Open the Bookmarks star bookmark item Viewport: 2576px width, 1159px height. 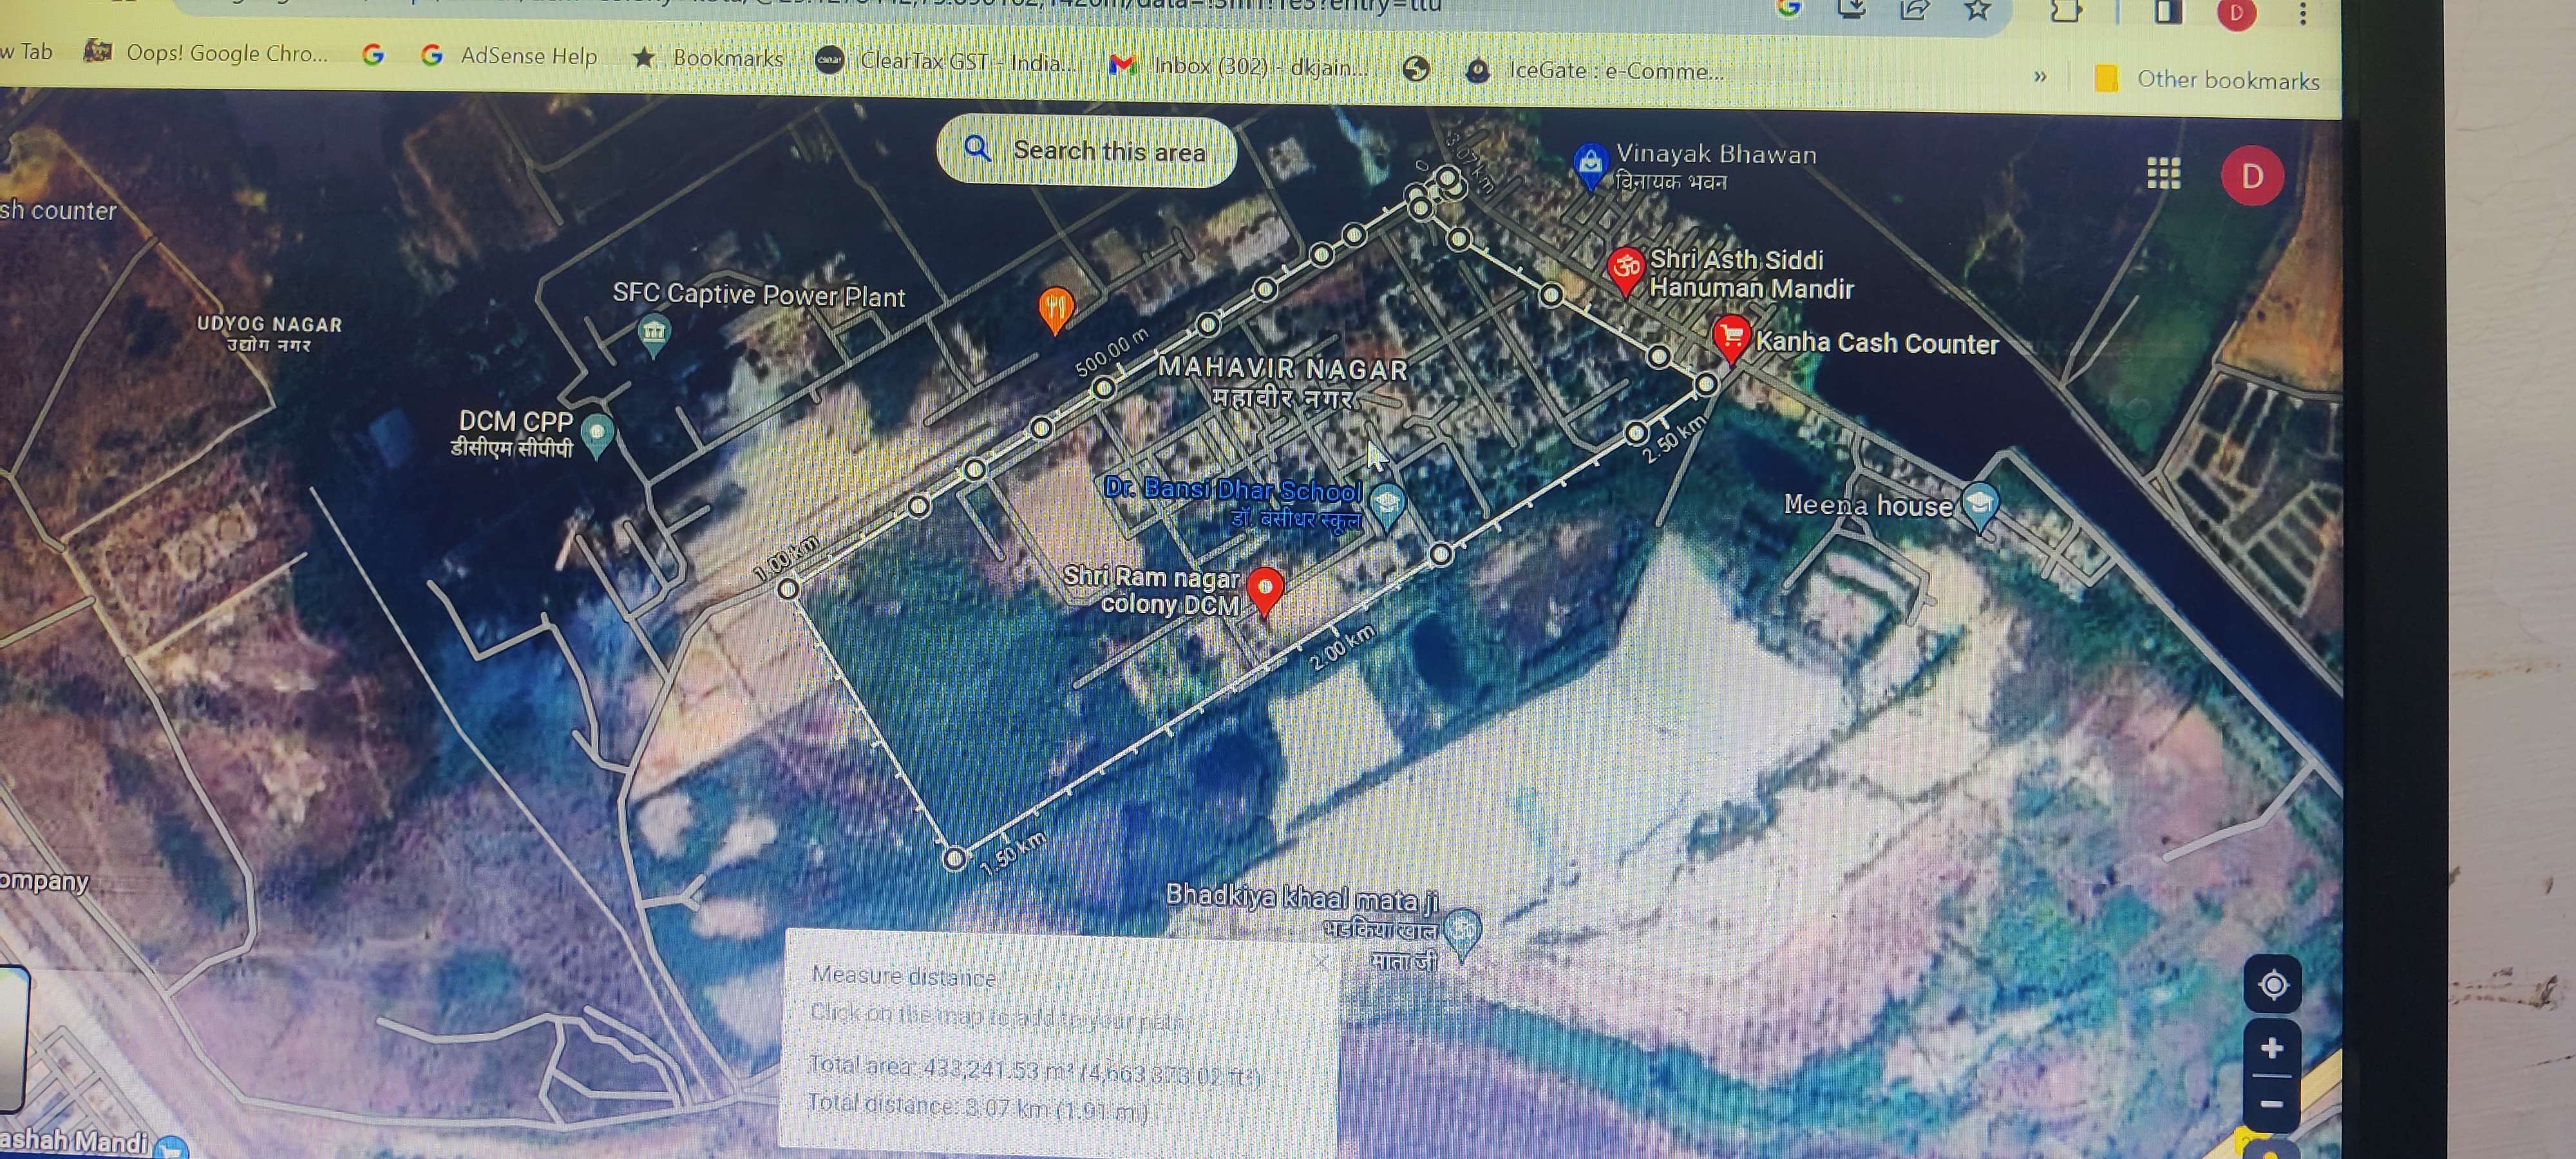tap(708, 58)
